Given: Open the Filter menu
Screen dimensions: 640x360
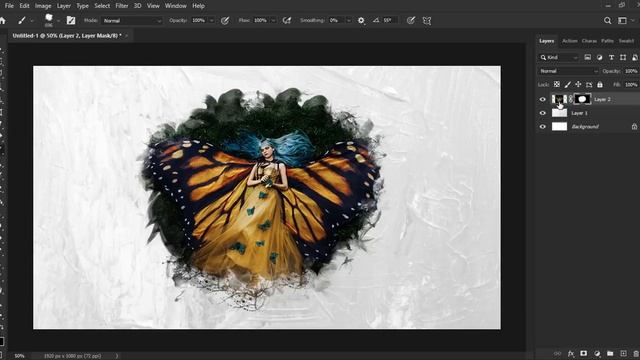Looking at the screenshot, I should [x=122, y=6].
